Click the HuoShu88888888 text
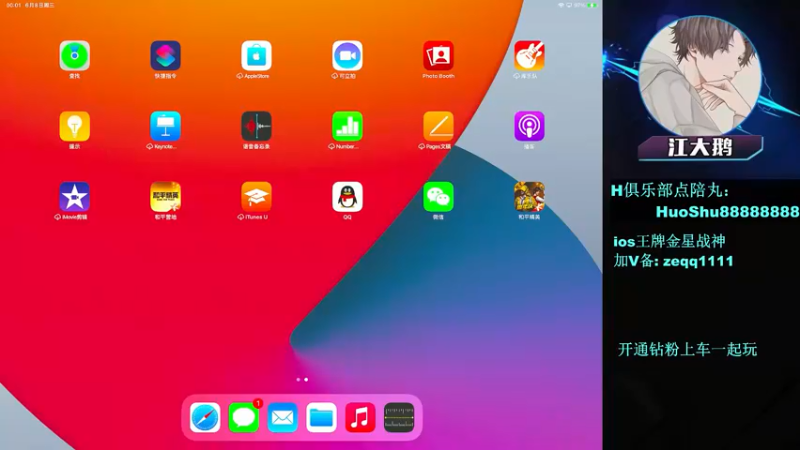 pyautogui.click(x=728, y=212)
